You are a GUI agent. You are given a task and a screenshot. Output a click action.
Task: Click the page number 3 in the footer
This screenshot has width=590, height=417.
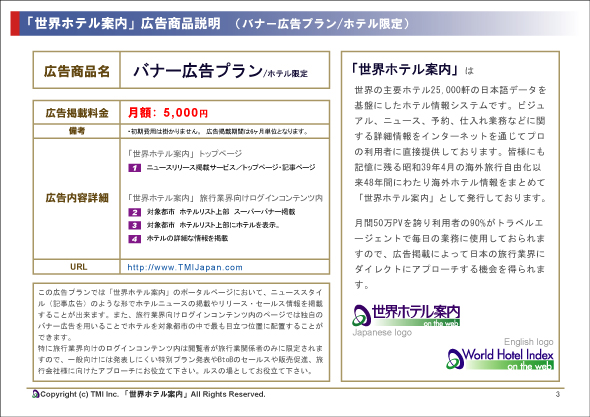pos(558,394)
